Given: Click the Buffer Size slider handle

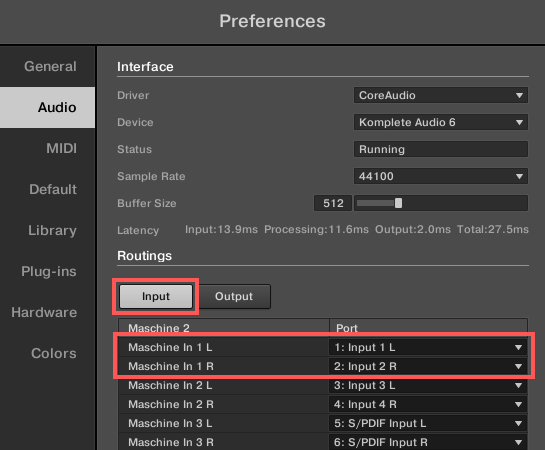Looking at the screenshot, I should click(x=398, y=203).
